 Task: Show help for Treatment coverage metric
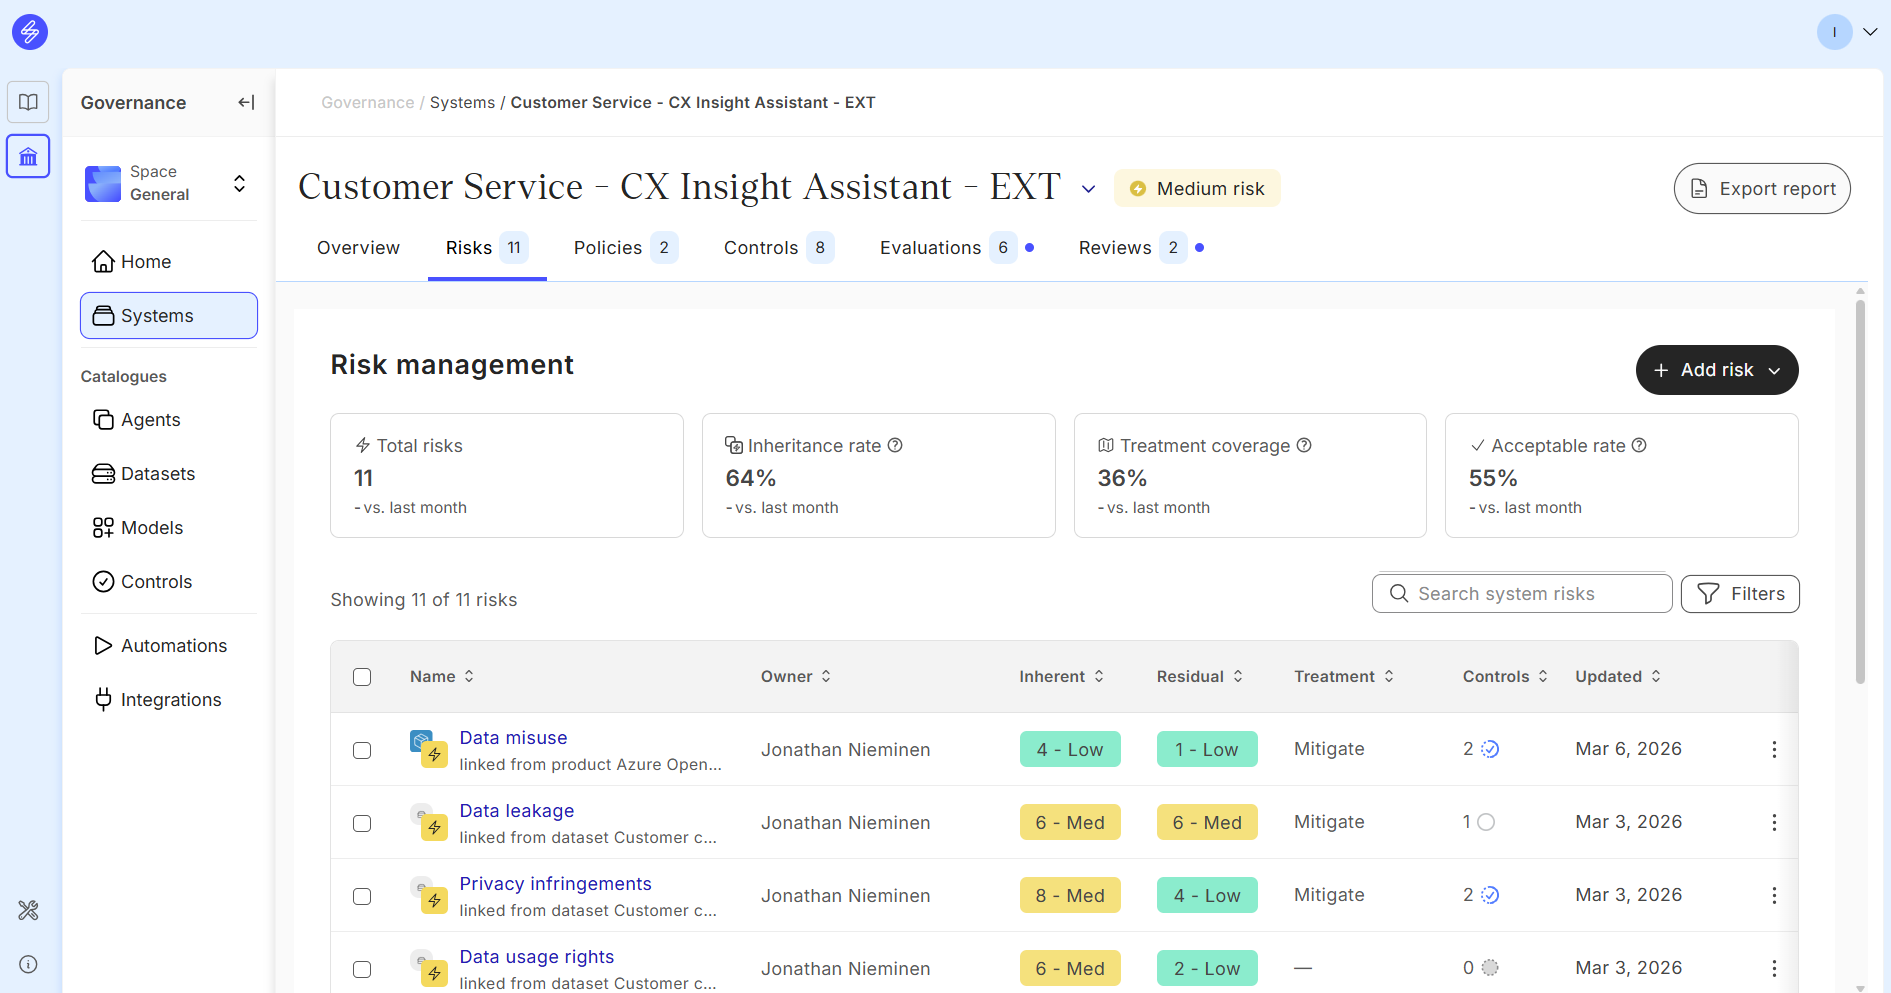pyautogui.click(x=1304, y=445)
